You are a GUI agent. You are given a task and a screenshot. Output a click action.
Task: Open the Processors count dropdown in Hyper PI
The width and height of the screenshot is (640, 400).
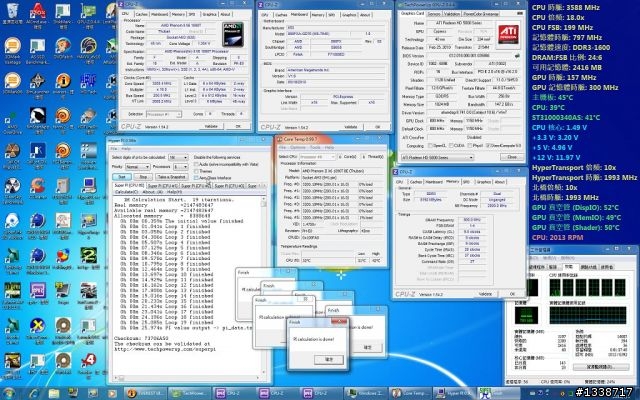pos(180,167)
